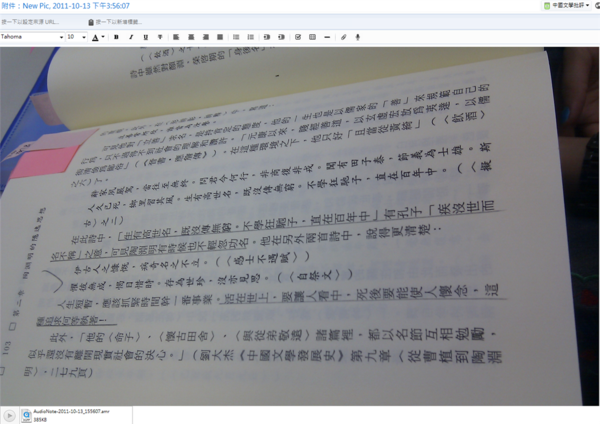
Task: Click the source URL field
Action: click(x=31, y=22)
